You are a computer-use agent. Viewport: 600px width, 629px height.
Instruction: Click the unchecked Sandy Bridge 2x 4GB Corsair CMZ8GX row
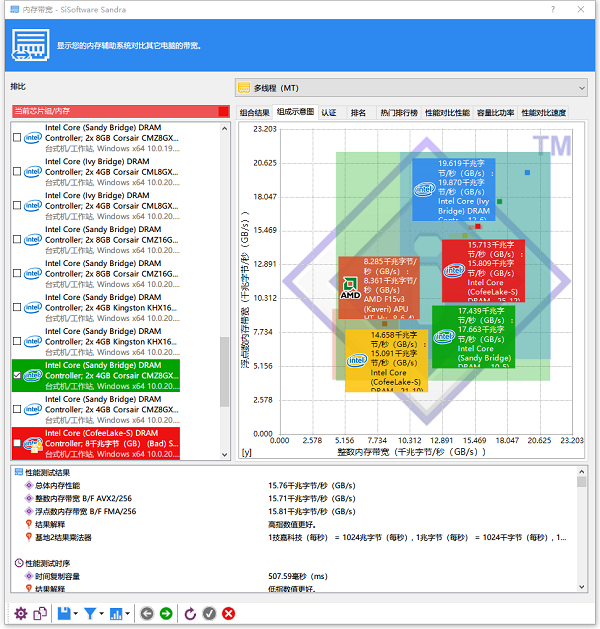(x=96, y=410)
